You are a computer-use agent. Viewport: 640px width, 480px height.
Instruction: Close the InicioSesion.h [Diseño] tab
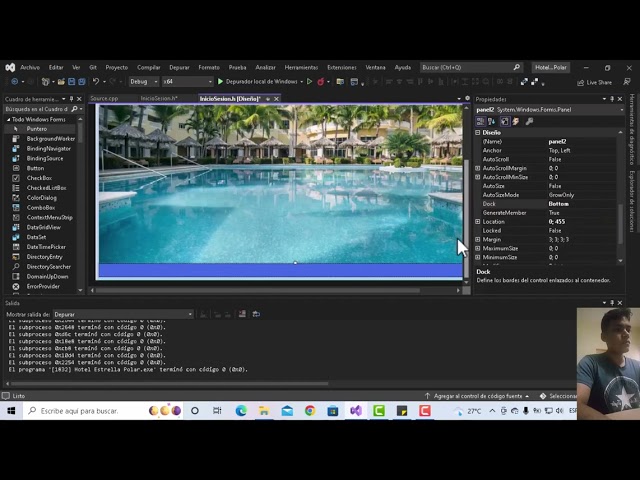[276, 99]
